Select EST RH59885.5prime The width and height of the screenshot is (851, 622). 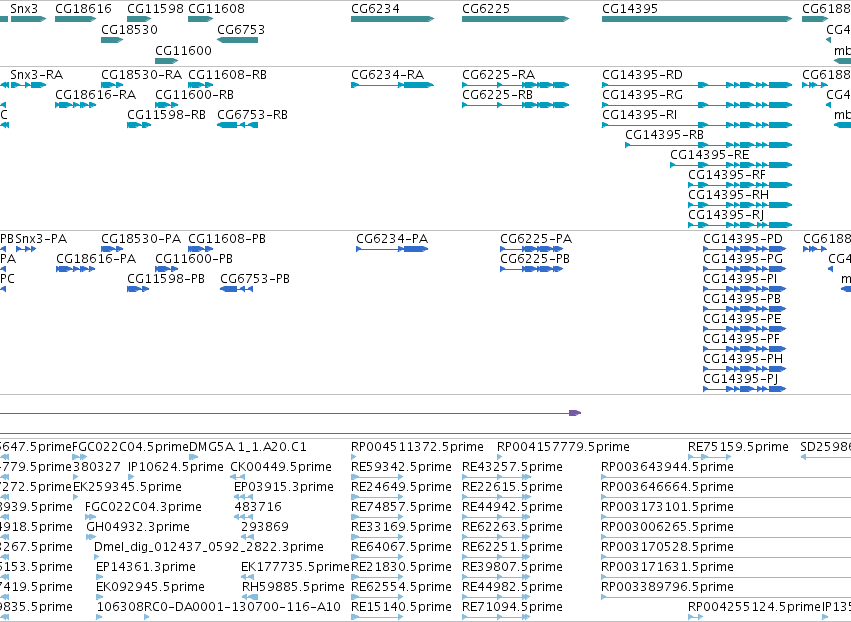coord(293,587)
